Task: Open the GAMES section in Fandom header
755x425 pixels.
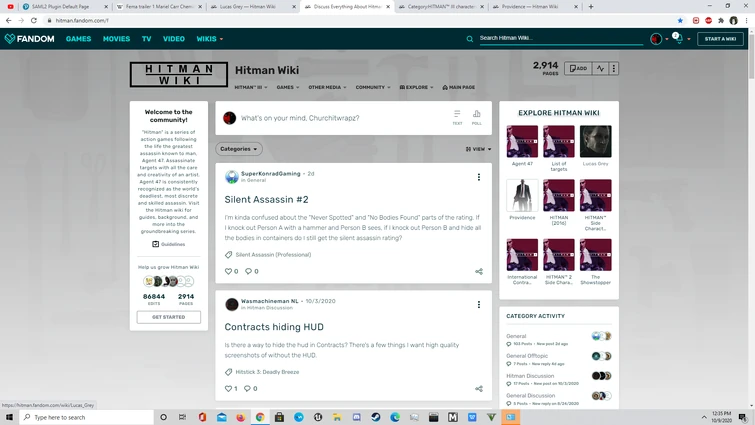Action: click(78, 39)
